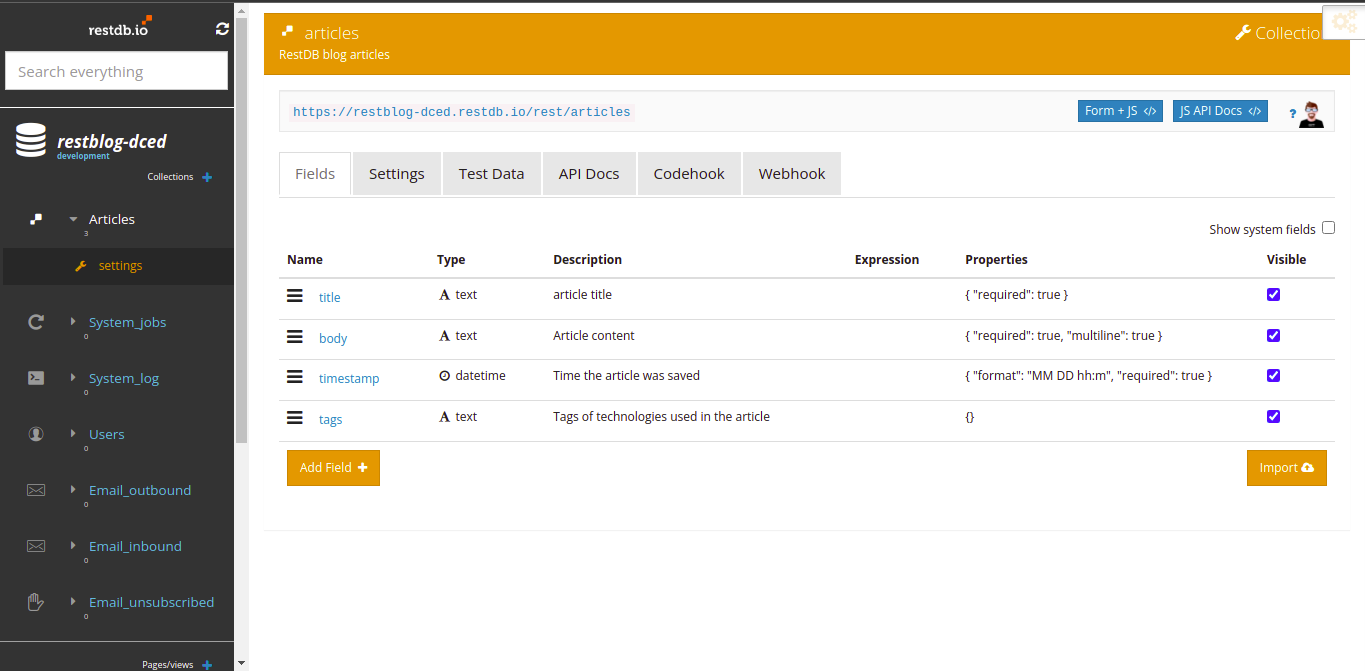Add a page/view with the plus icon
Image resolution: width=1365 pixels, height=671 pixels.
(207, 665)
